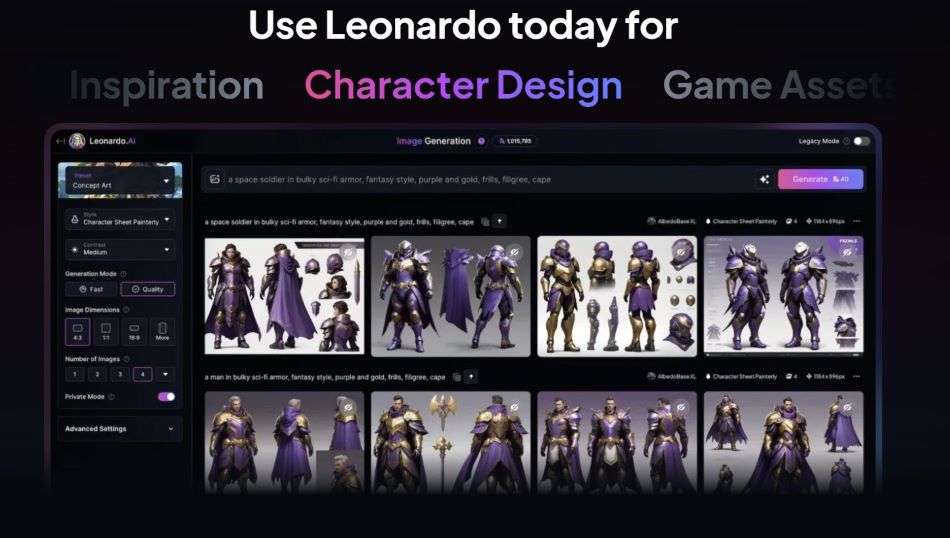Open three-dot menu for first generation row
Image resolution: width=950 pixels, height=538 pixels.
(x=857, y=221)
